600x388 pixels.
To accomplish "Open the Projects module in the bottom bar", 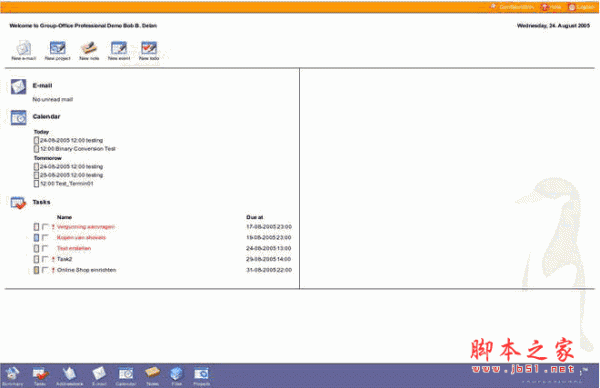I will (x=201, y=376).
